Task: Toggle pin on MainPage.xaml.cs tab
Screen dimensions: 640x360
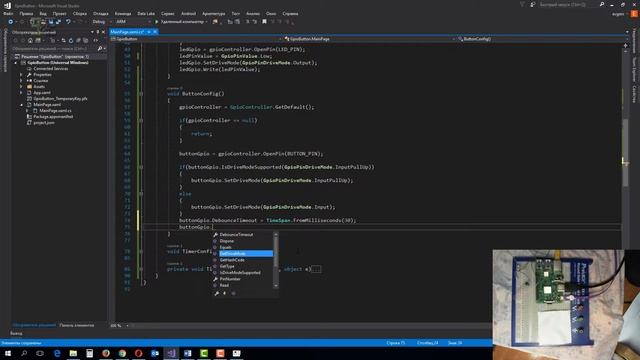Action: pos(149,32)
